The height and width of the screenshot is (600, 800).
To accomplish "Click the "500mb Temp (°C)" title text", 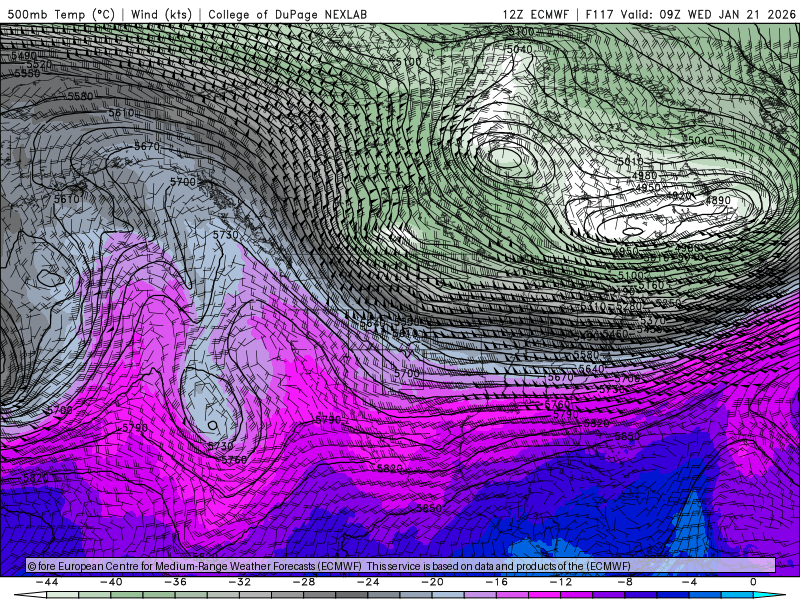I will coord(61,14).
